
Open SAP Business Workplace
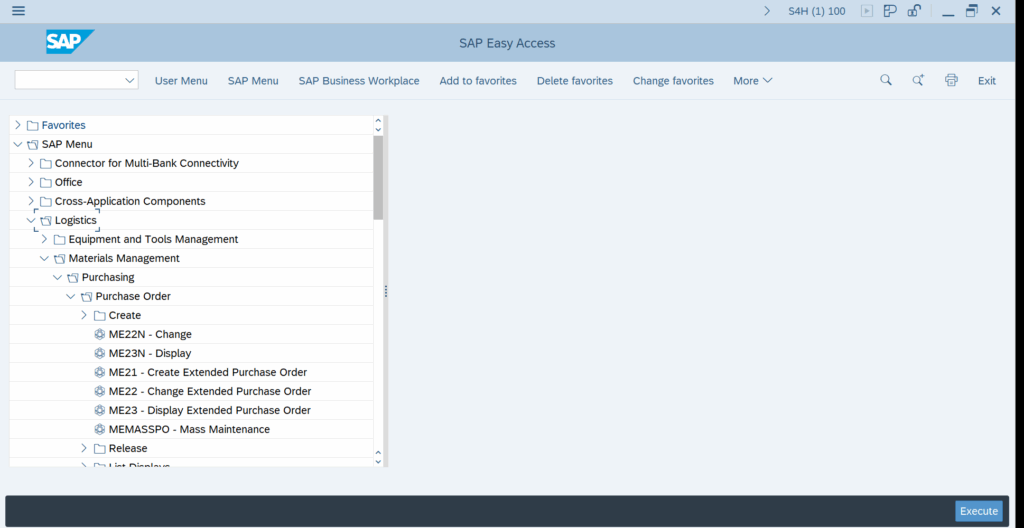[x=359, y=80]
